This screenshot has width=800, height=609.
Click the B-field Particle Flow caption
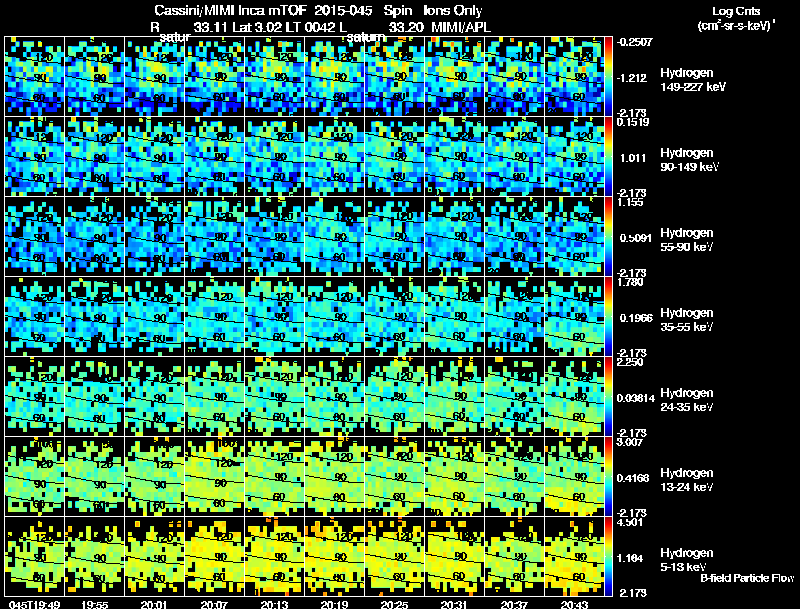pyautogui.click(x=747, y=578)
